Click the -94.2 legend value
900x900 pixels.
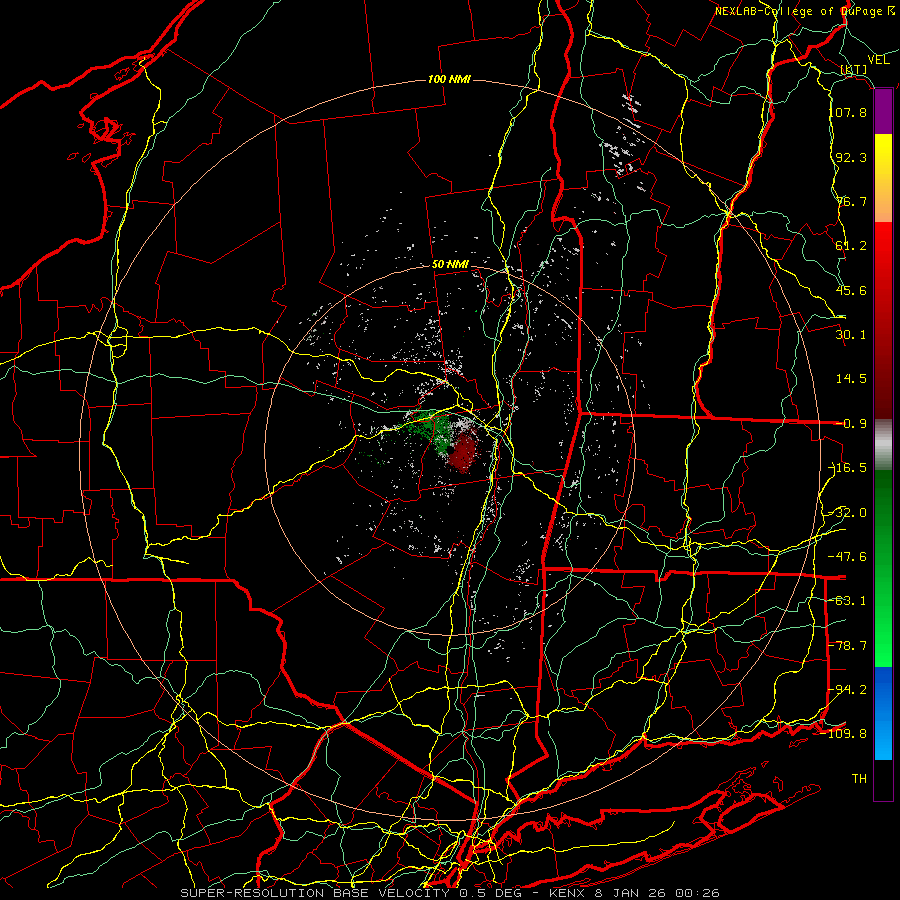click(848, 689)
